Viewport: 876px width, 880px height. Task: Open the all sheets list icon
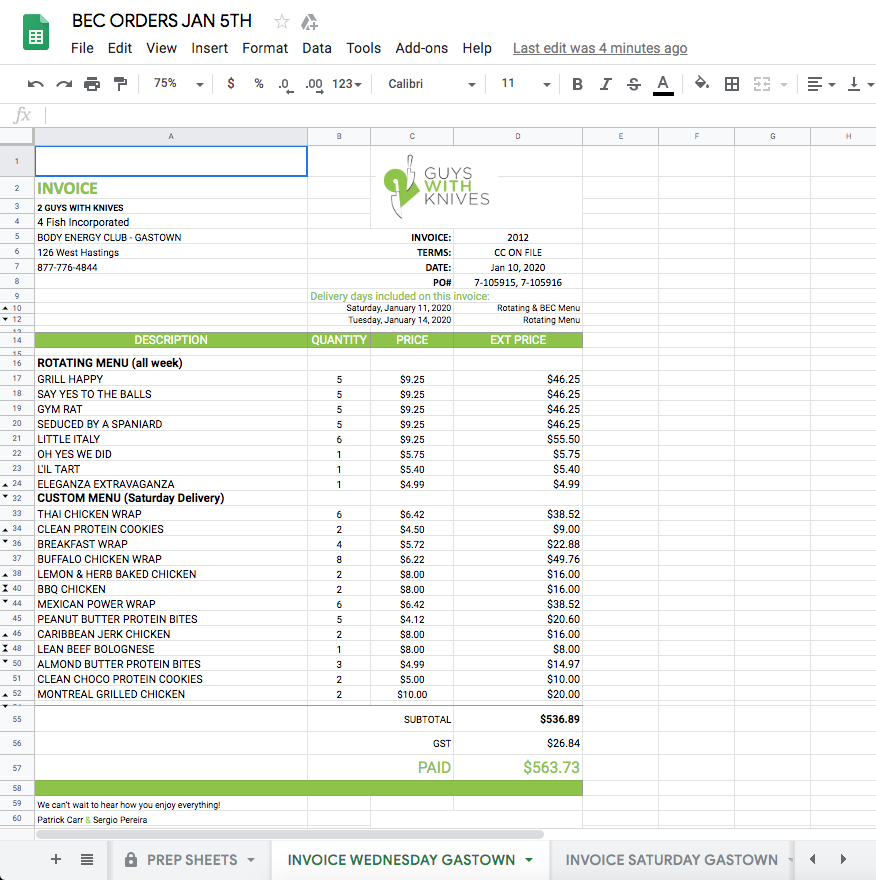[x=87, y=859]
